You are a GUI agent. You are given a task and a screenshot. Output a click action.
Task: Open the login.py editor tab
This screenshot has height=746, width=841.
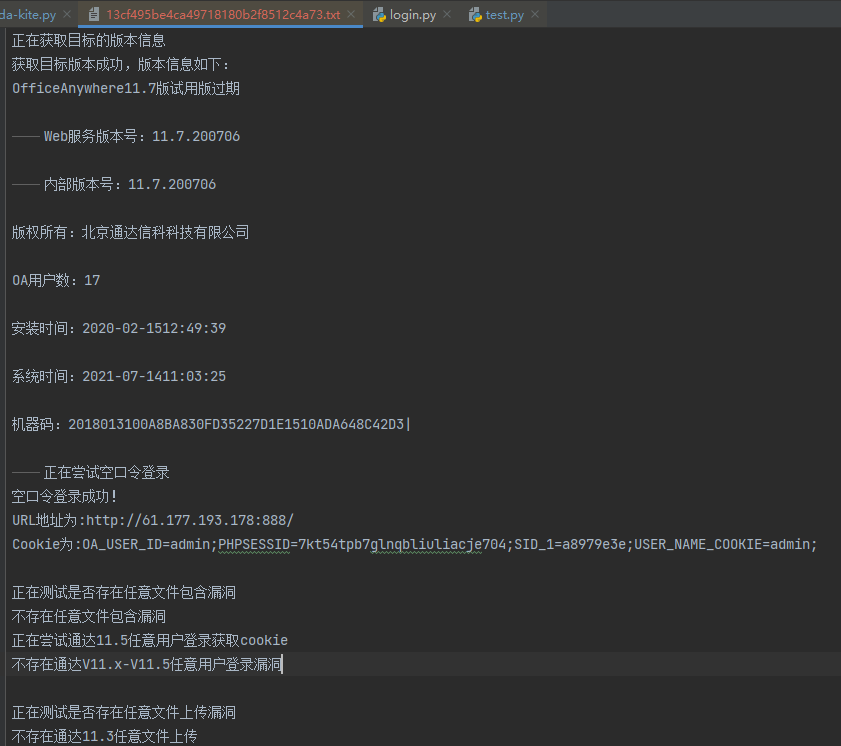point(412,14)
